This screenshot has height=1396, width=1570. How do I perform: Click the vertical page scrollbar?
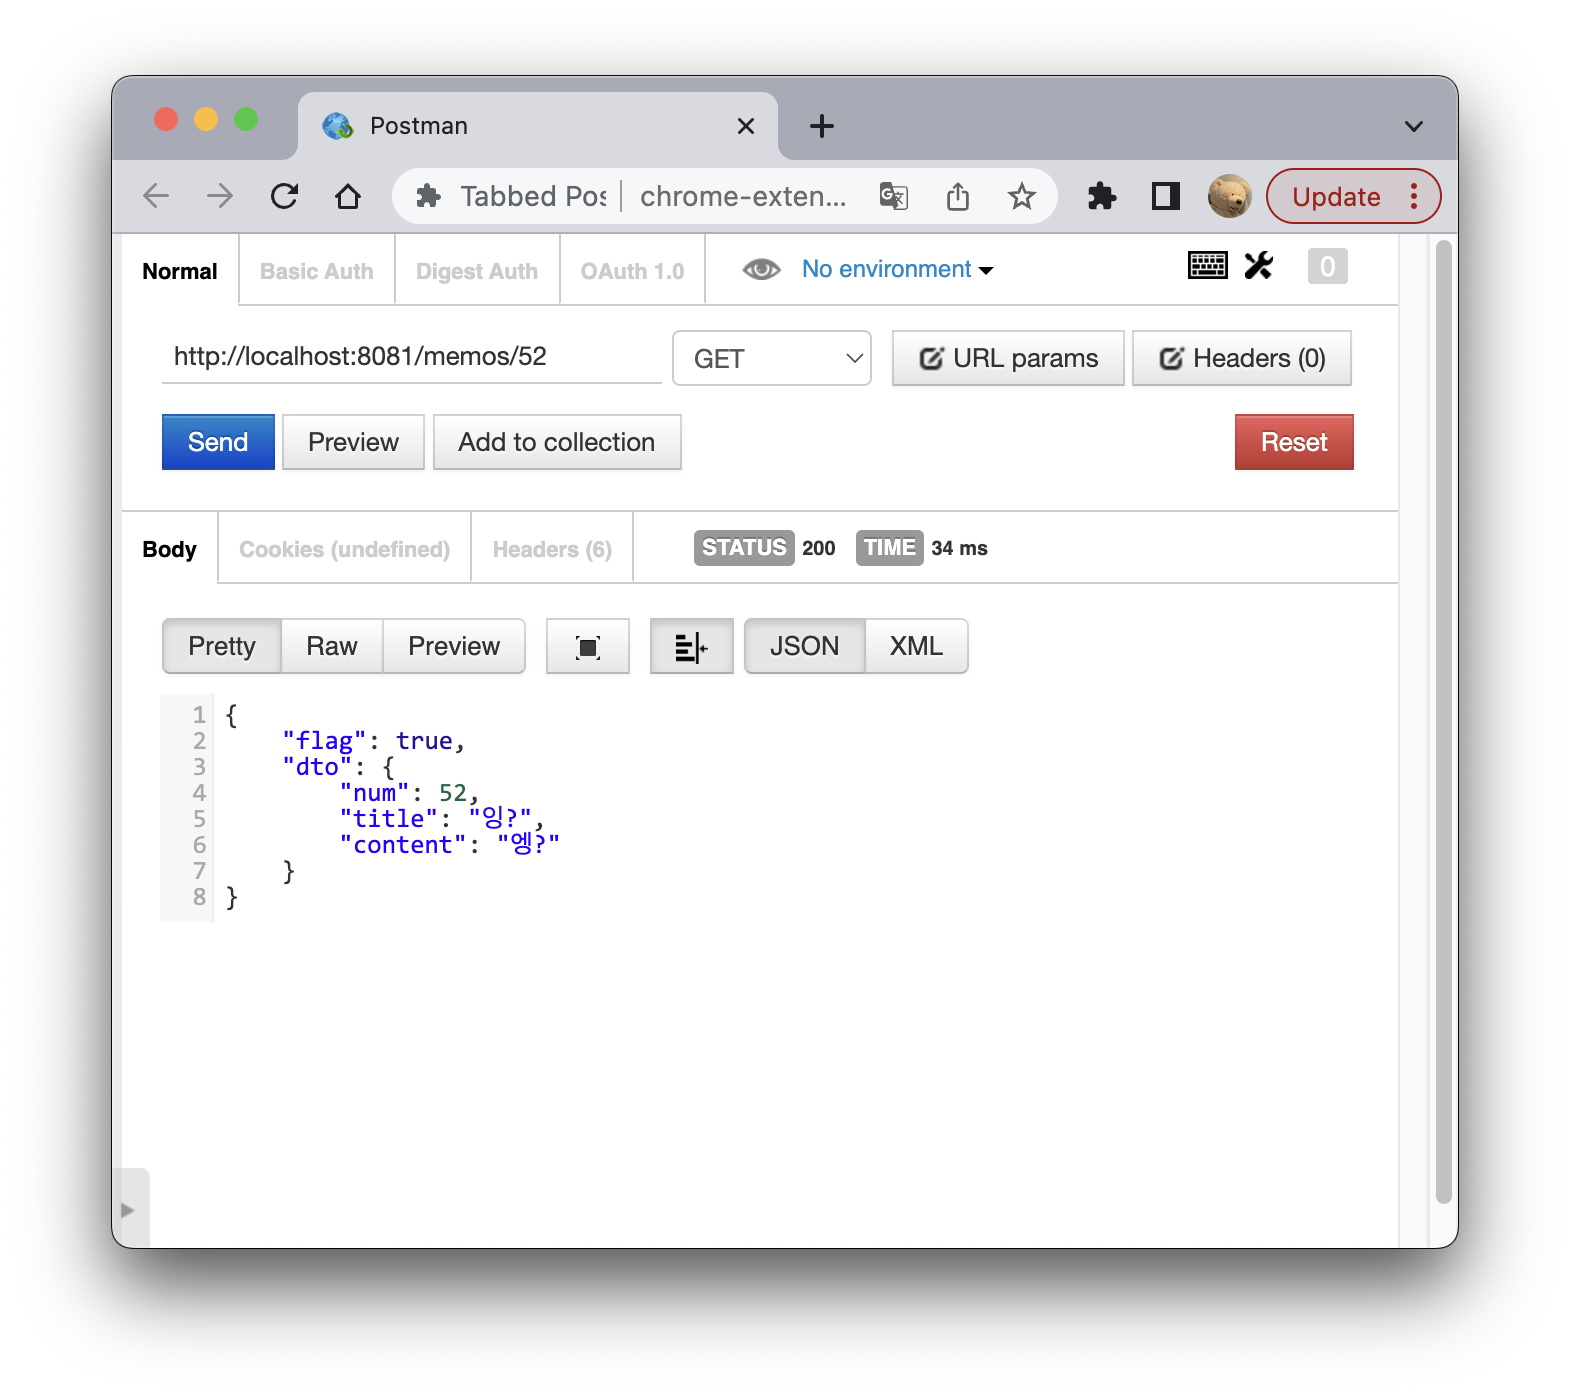pos(1443,720)
